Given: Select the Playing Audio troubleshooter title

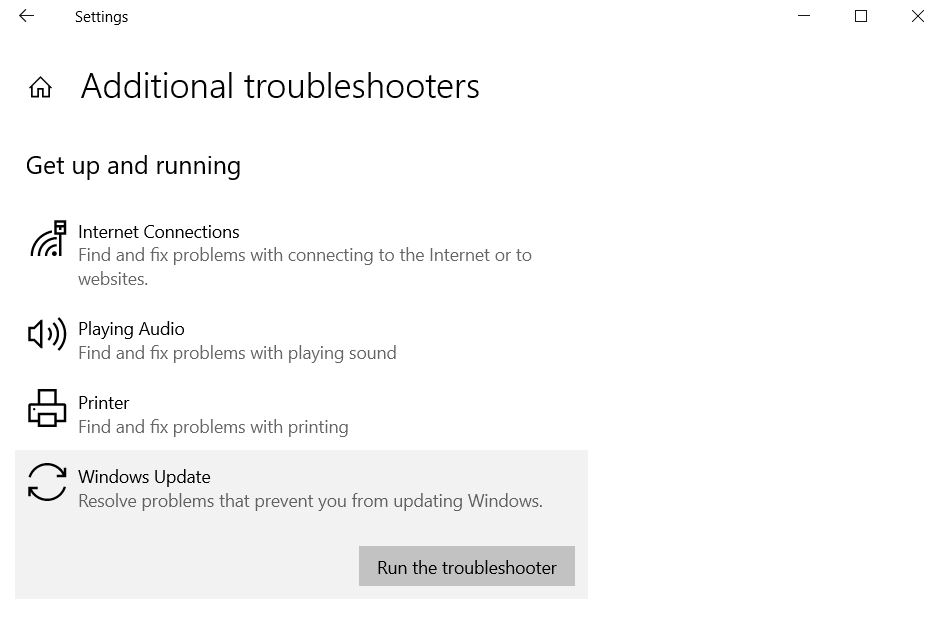Looking at the screenshot, I should click(131, 329).
